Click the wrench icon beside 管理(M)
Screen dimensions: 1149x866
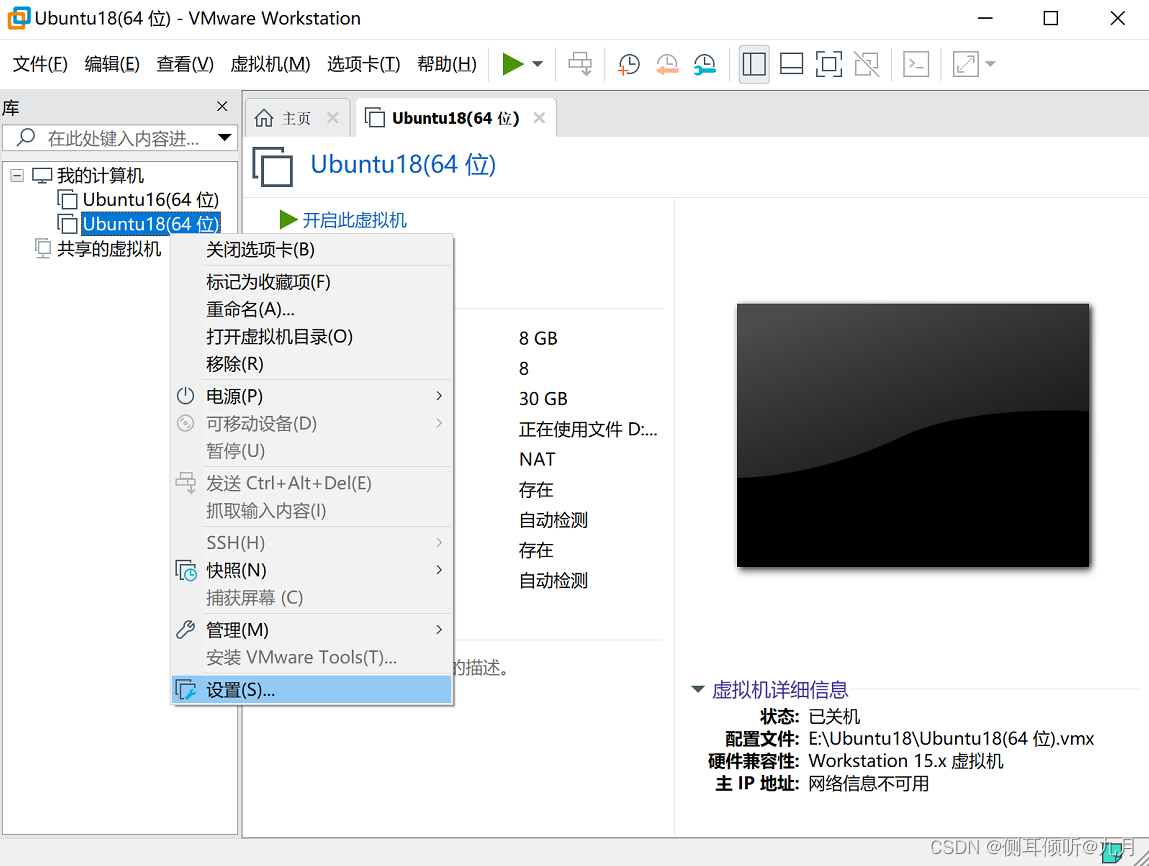pyautogui.click(x=185, y=630)
